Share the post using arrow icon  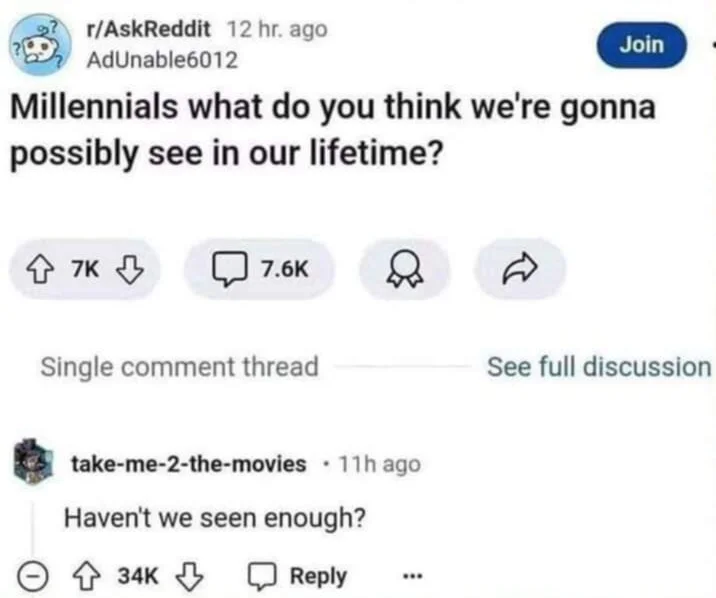pyautogui.click(x=519, y=269)
